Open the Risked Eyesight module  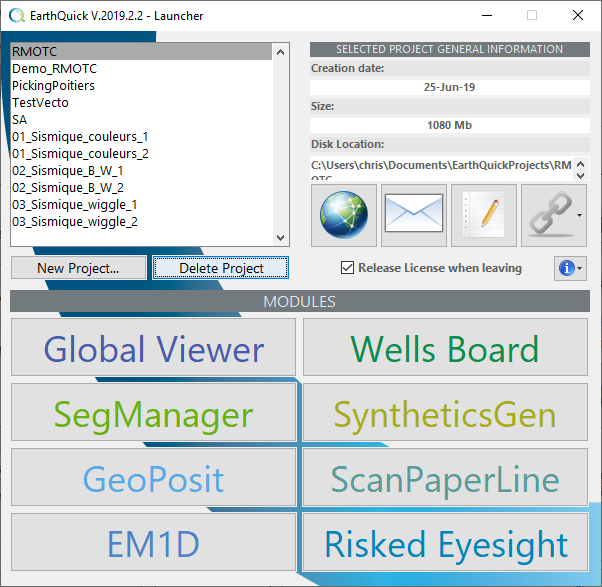point(445,542)
